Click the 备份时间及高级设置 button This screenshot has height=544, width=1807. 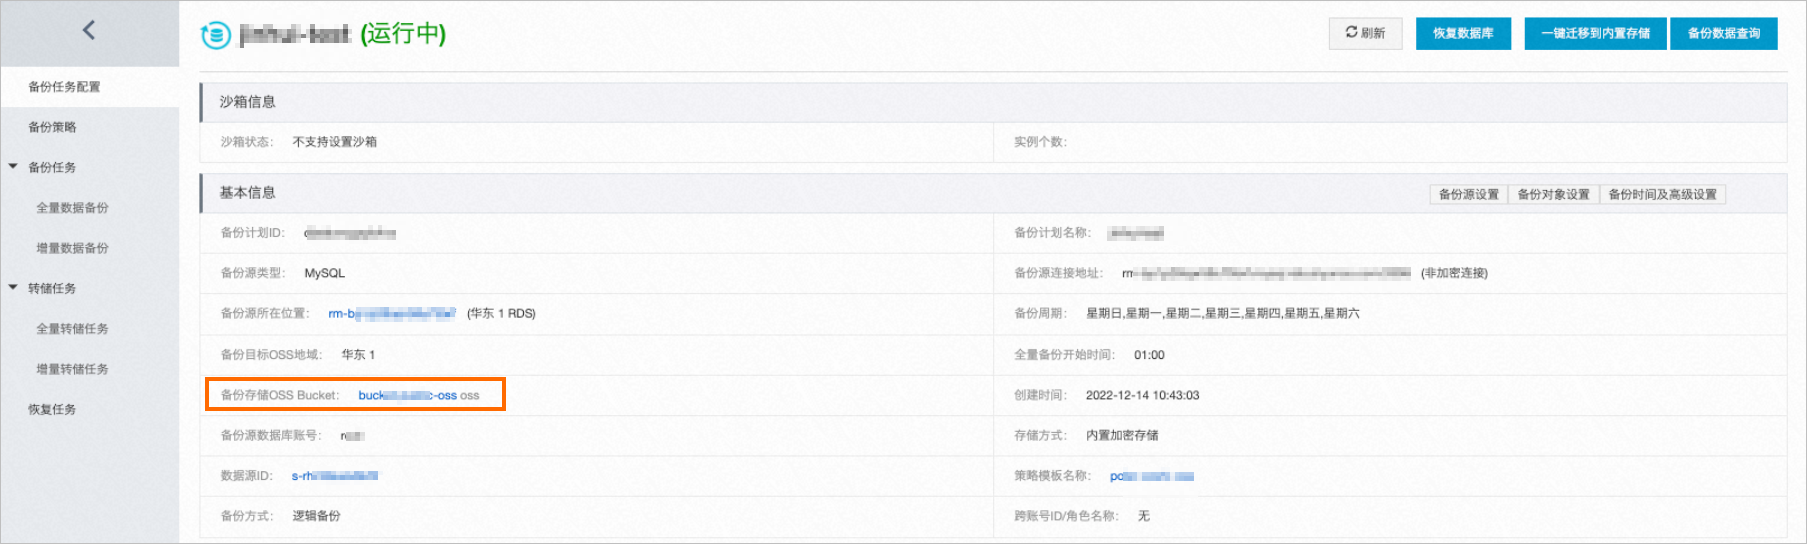click(x=1662, y=194)
